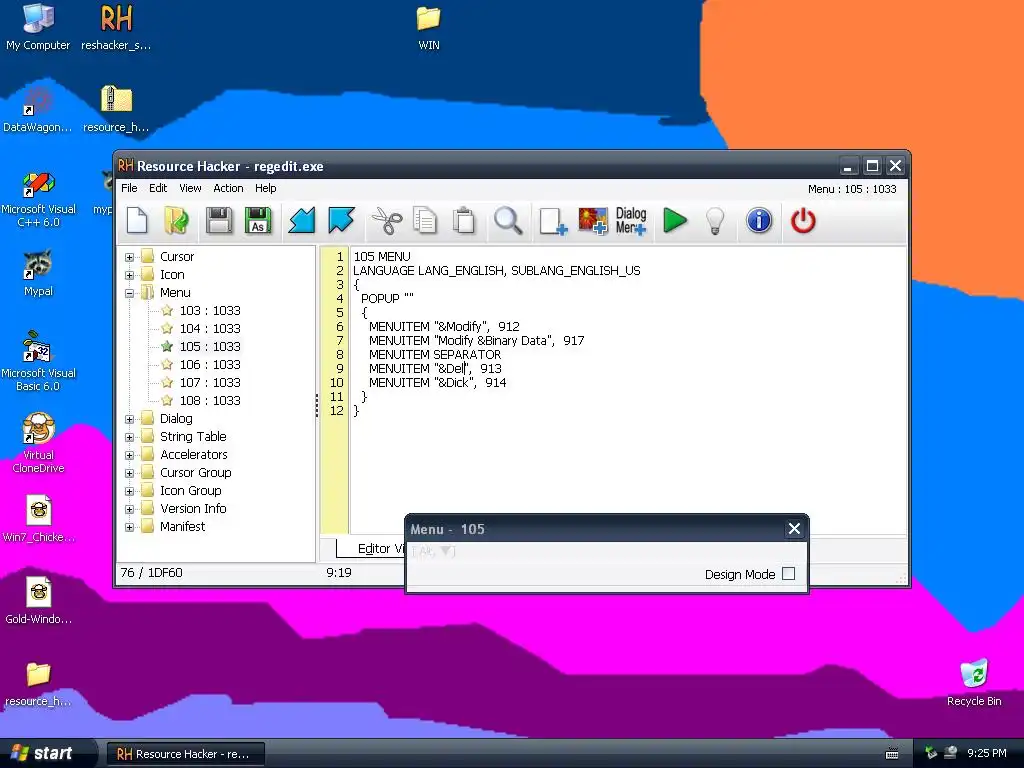Copy using the two-pages icon

coord(425,221)
